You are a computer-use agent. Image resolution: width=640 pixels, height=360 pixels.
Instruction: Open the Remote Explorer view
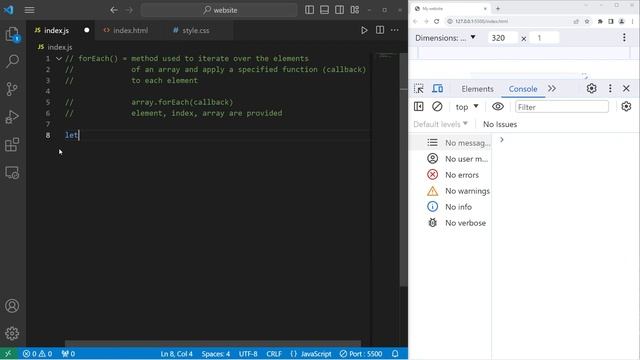coord(12,173)
